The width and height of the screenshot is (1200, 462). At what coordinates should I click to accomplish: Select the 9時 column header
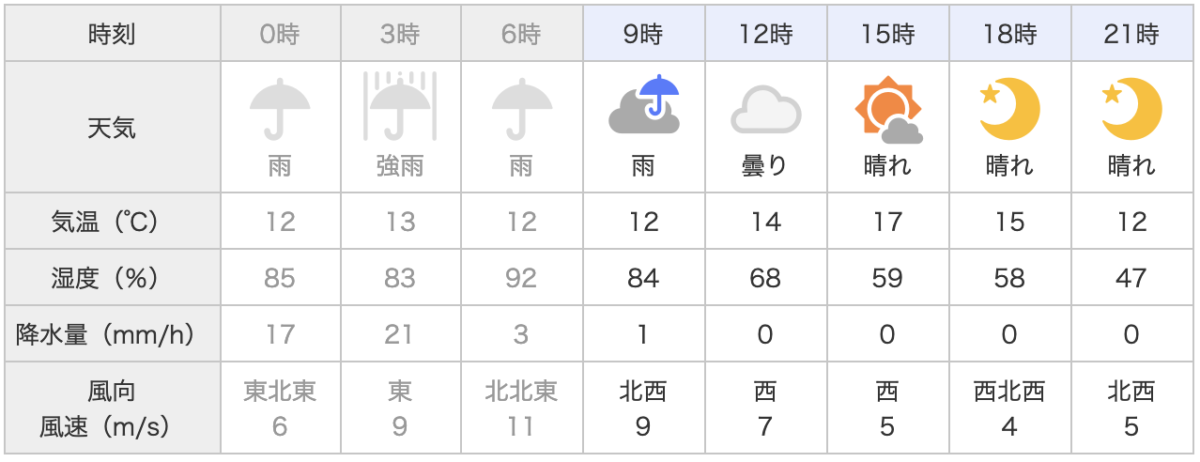click(644, 35)
